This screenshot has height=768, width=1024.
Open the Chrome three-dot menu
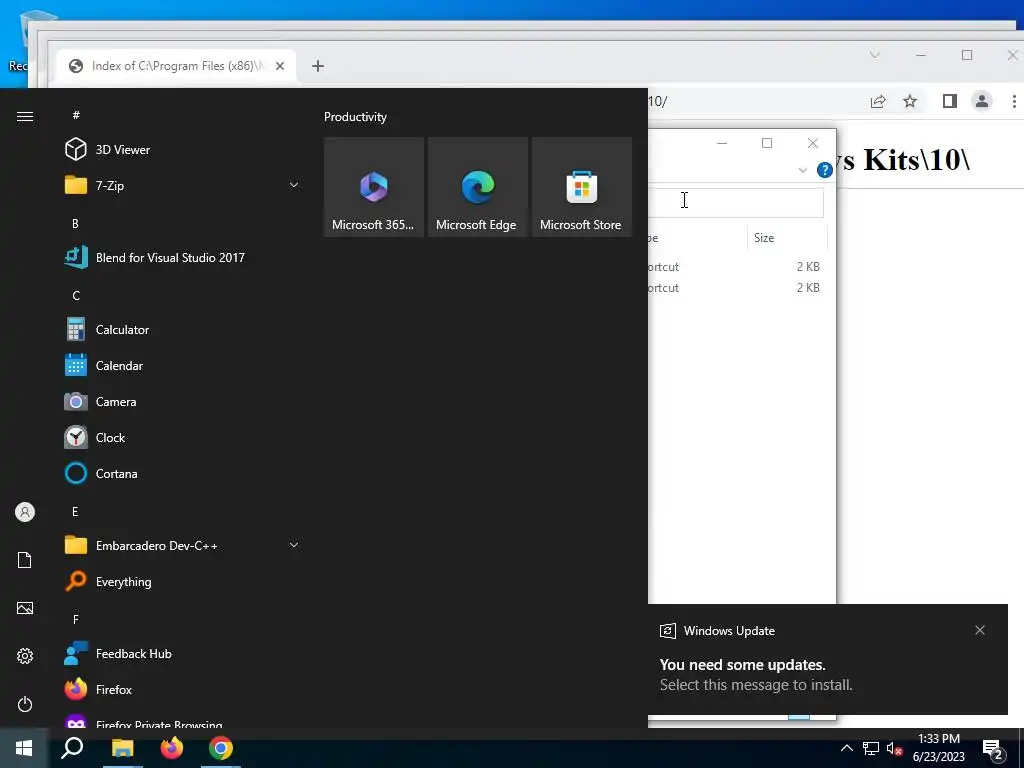click(1014, 101)
